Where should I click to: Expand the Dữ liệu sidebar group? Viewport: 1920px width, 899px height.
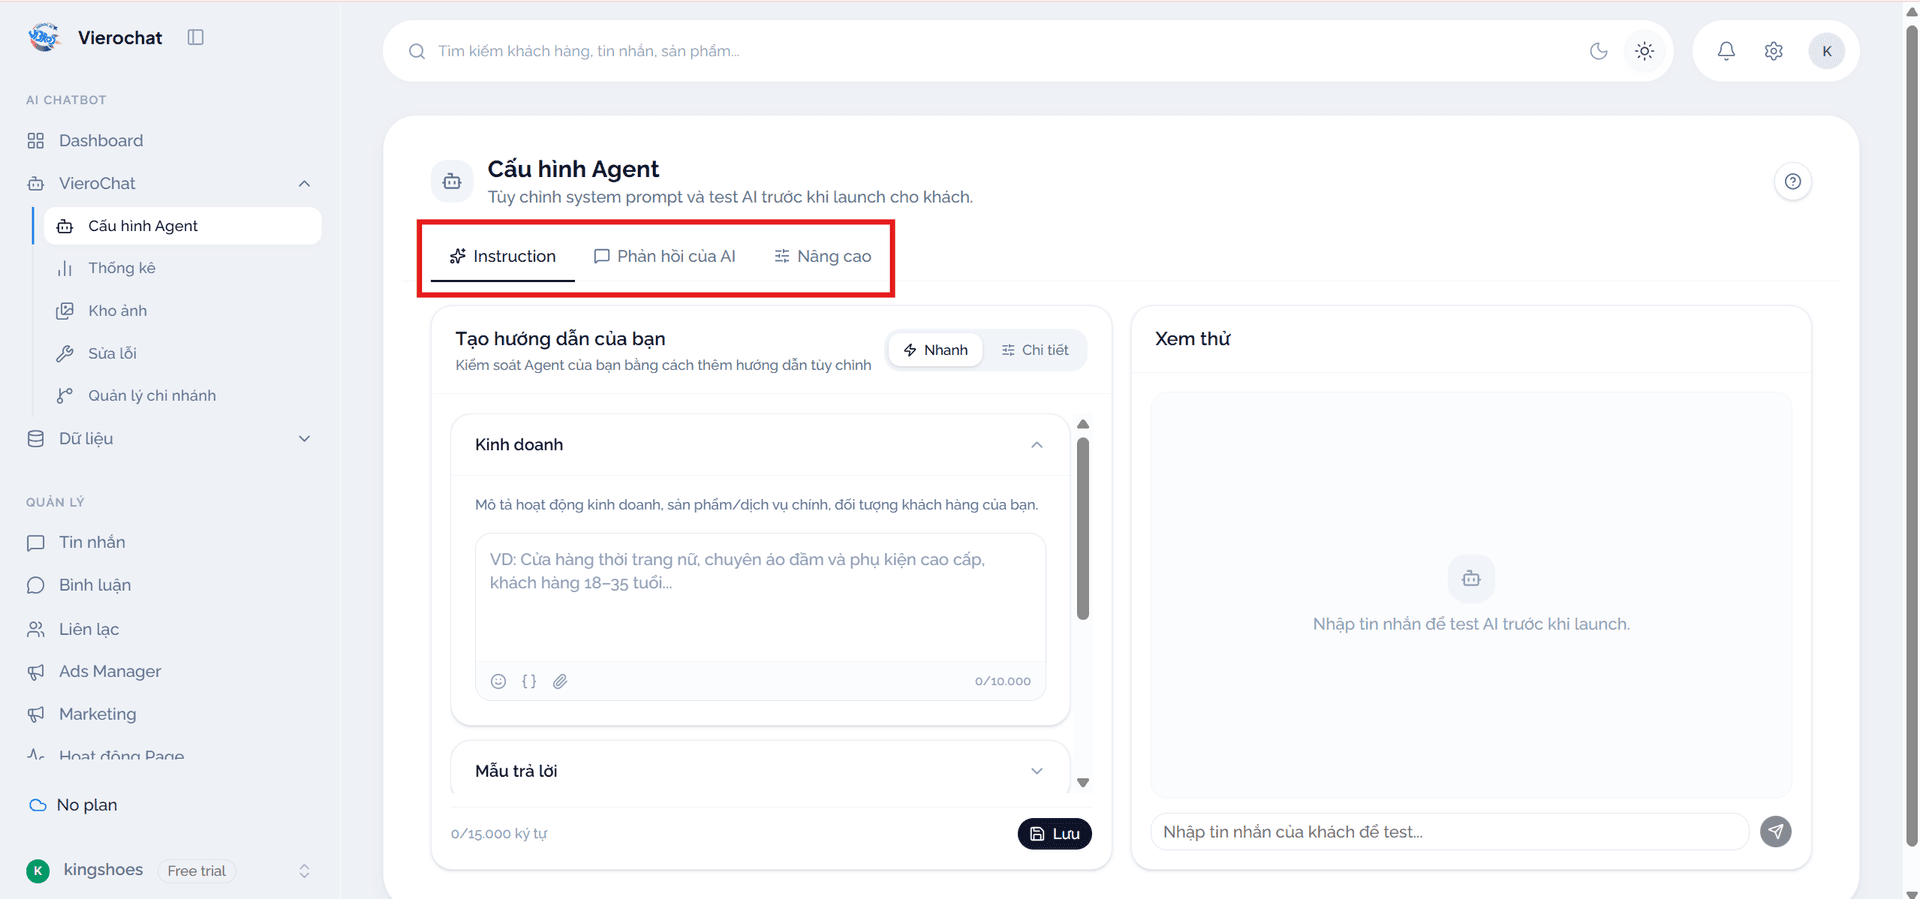[x=304, y=439]
